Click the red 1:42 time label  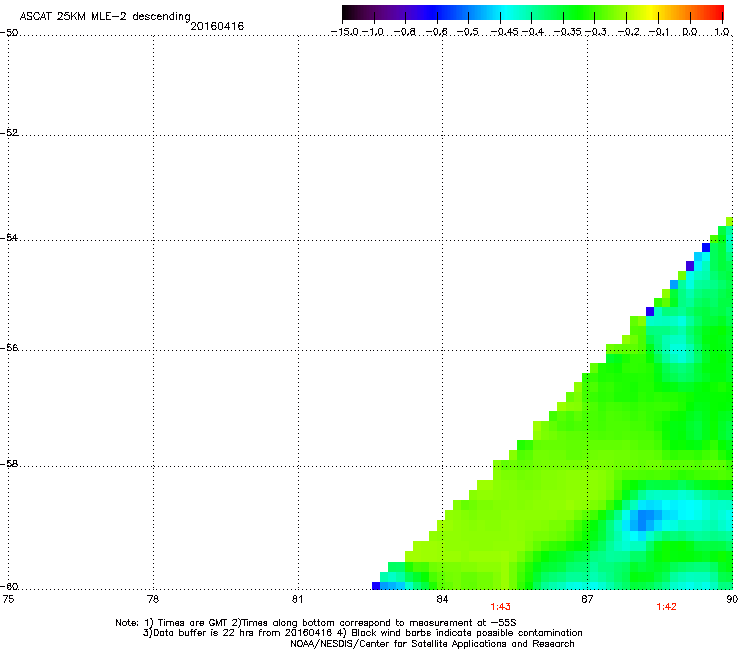tap(666, 607)
